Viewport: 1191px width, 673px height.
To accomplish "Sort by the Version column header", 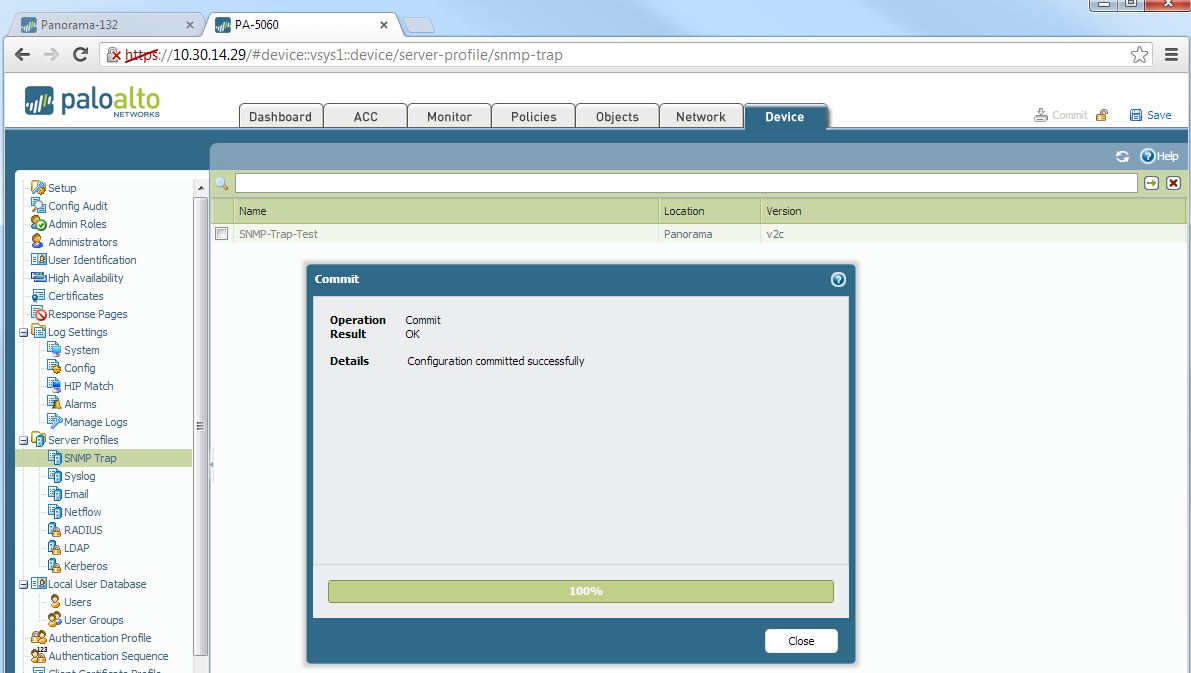I will [973, 211].
